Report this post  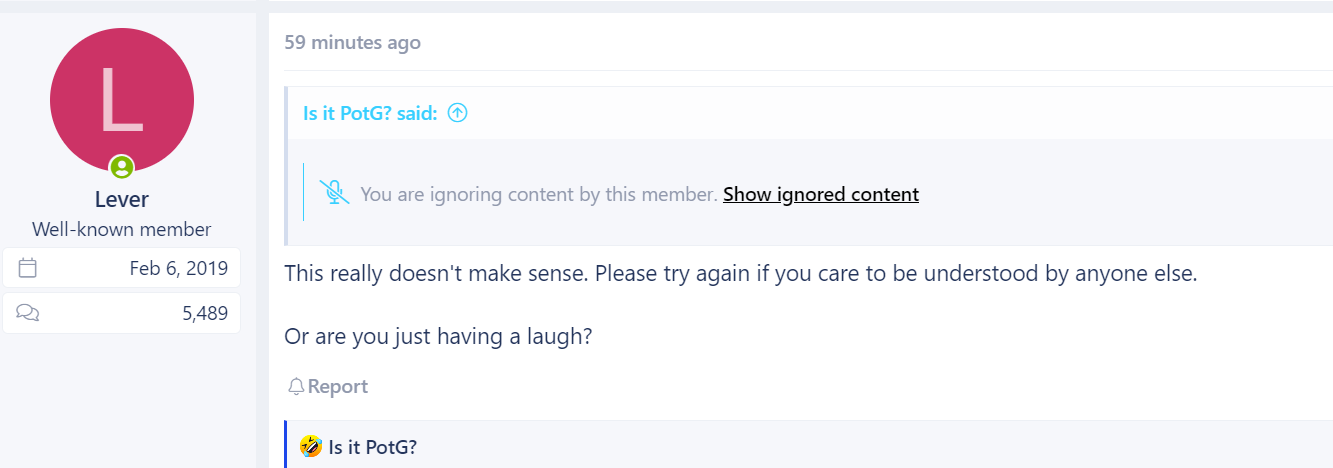(328, 386)
